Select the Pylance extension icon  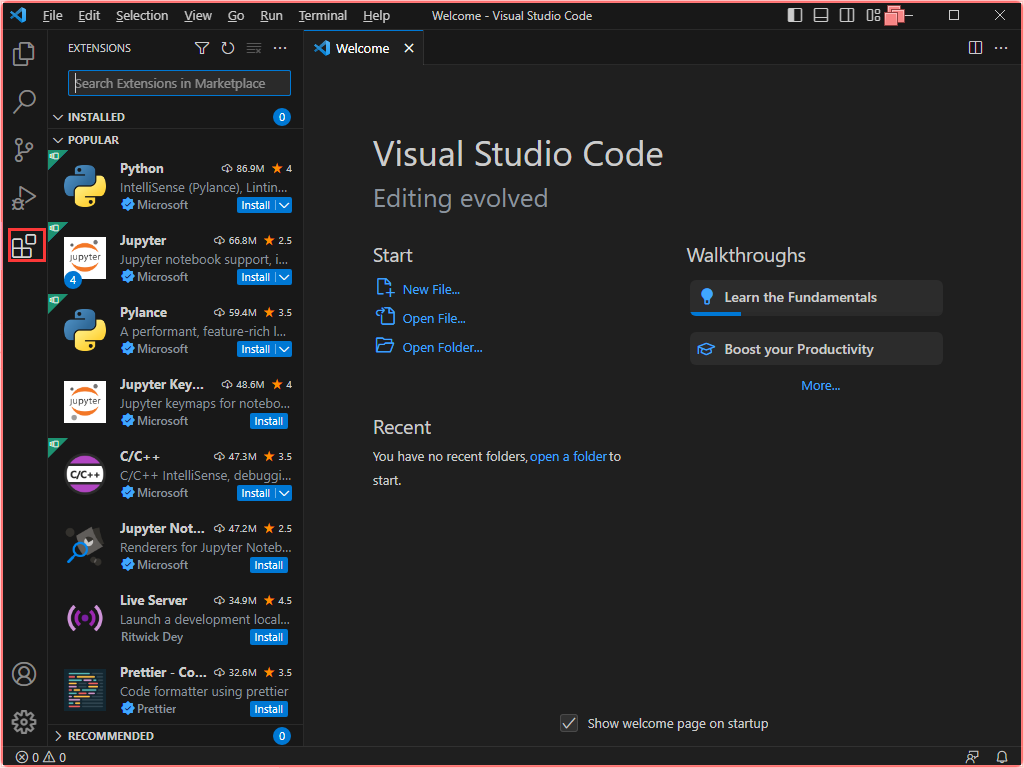pos(85,330)
